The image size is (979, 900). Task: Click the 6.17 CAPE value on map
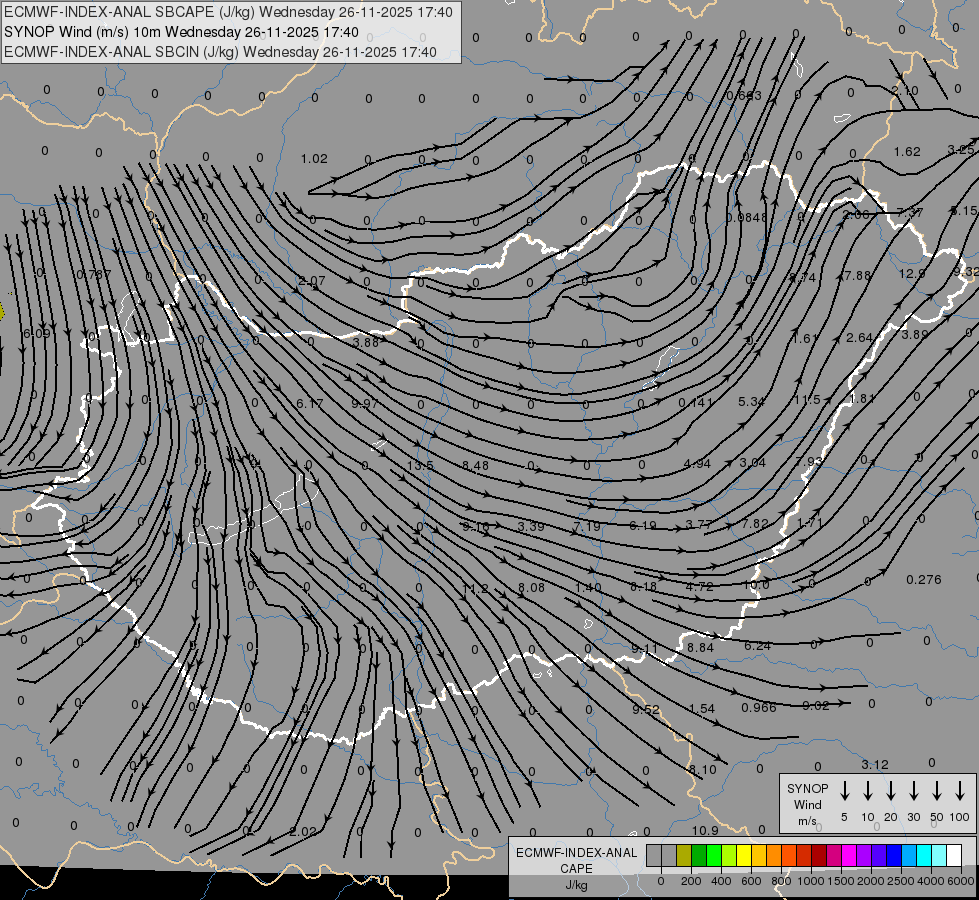[x=310, y=403]
